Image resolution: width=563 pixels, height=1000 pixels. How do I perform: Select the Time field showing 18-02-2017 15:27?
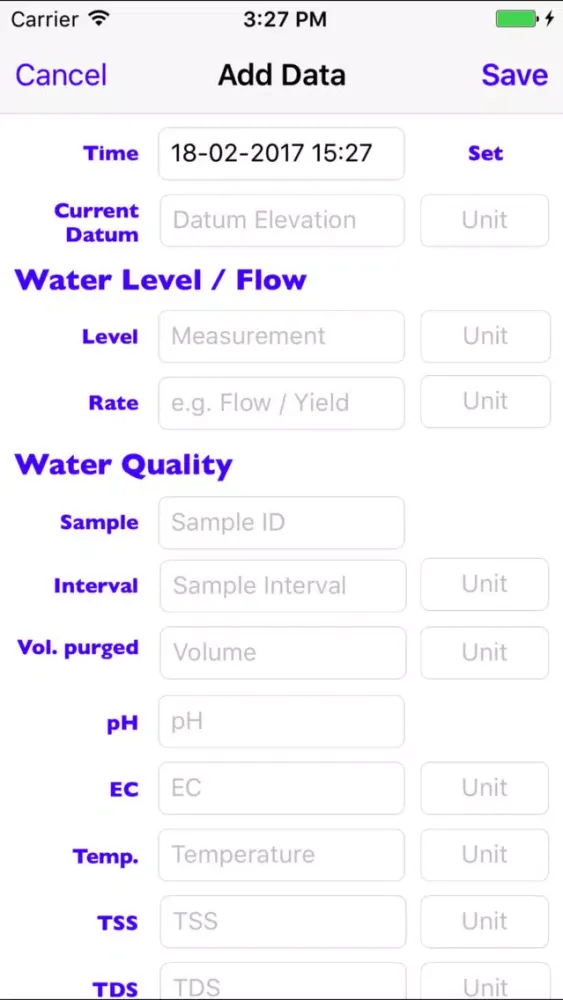pos(281,153)
